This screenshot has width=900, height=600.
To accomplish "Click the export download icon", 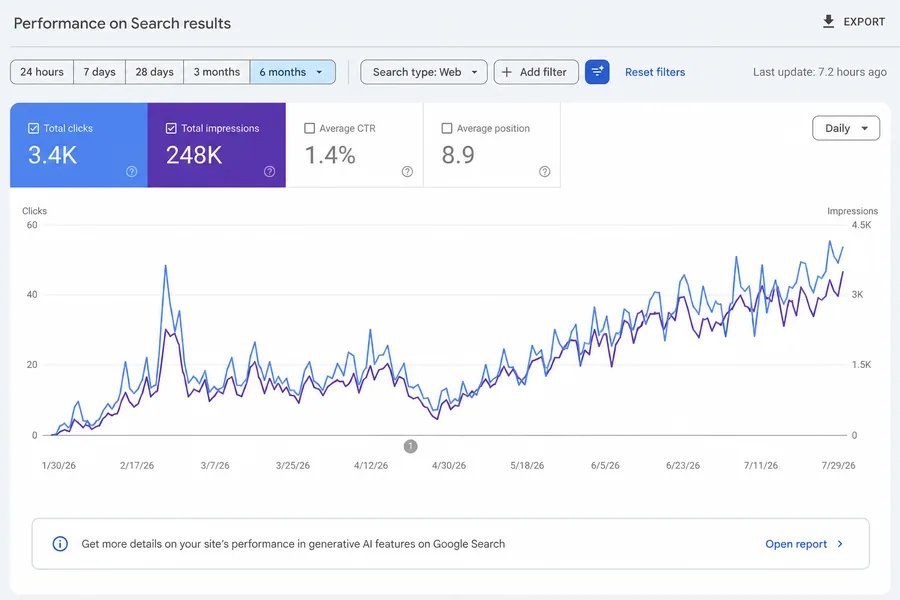I will (828, 22).
